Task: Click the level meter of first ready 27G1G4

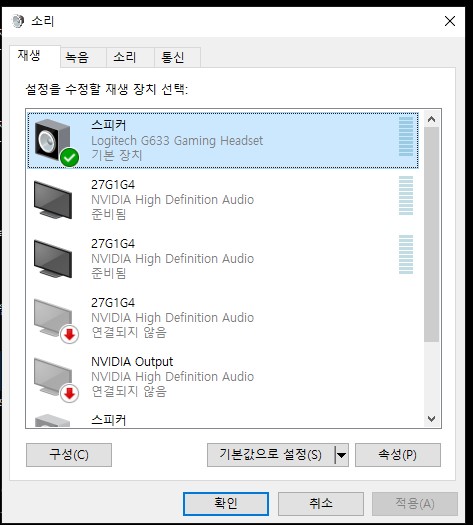Action: click(406, 196)
